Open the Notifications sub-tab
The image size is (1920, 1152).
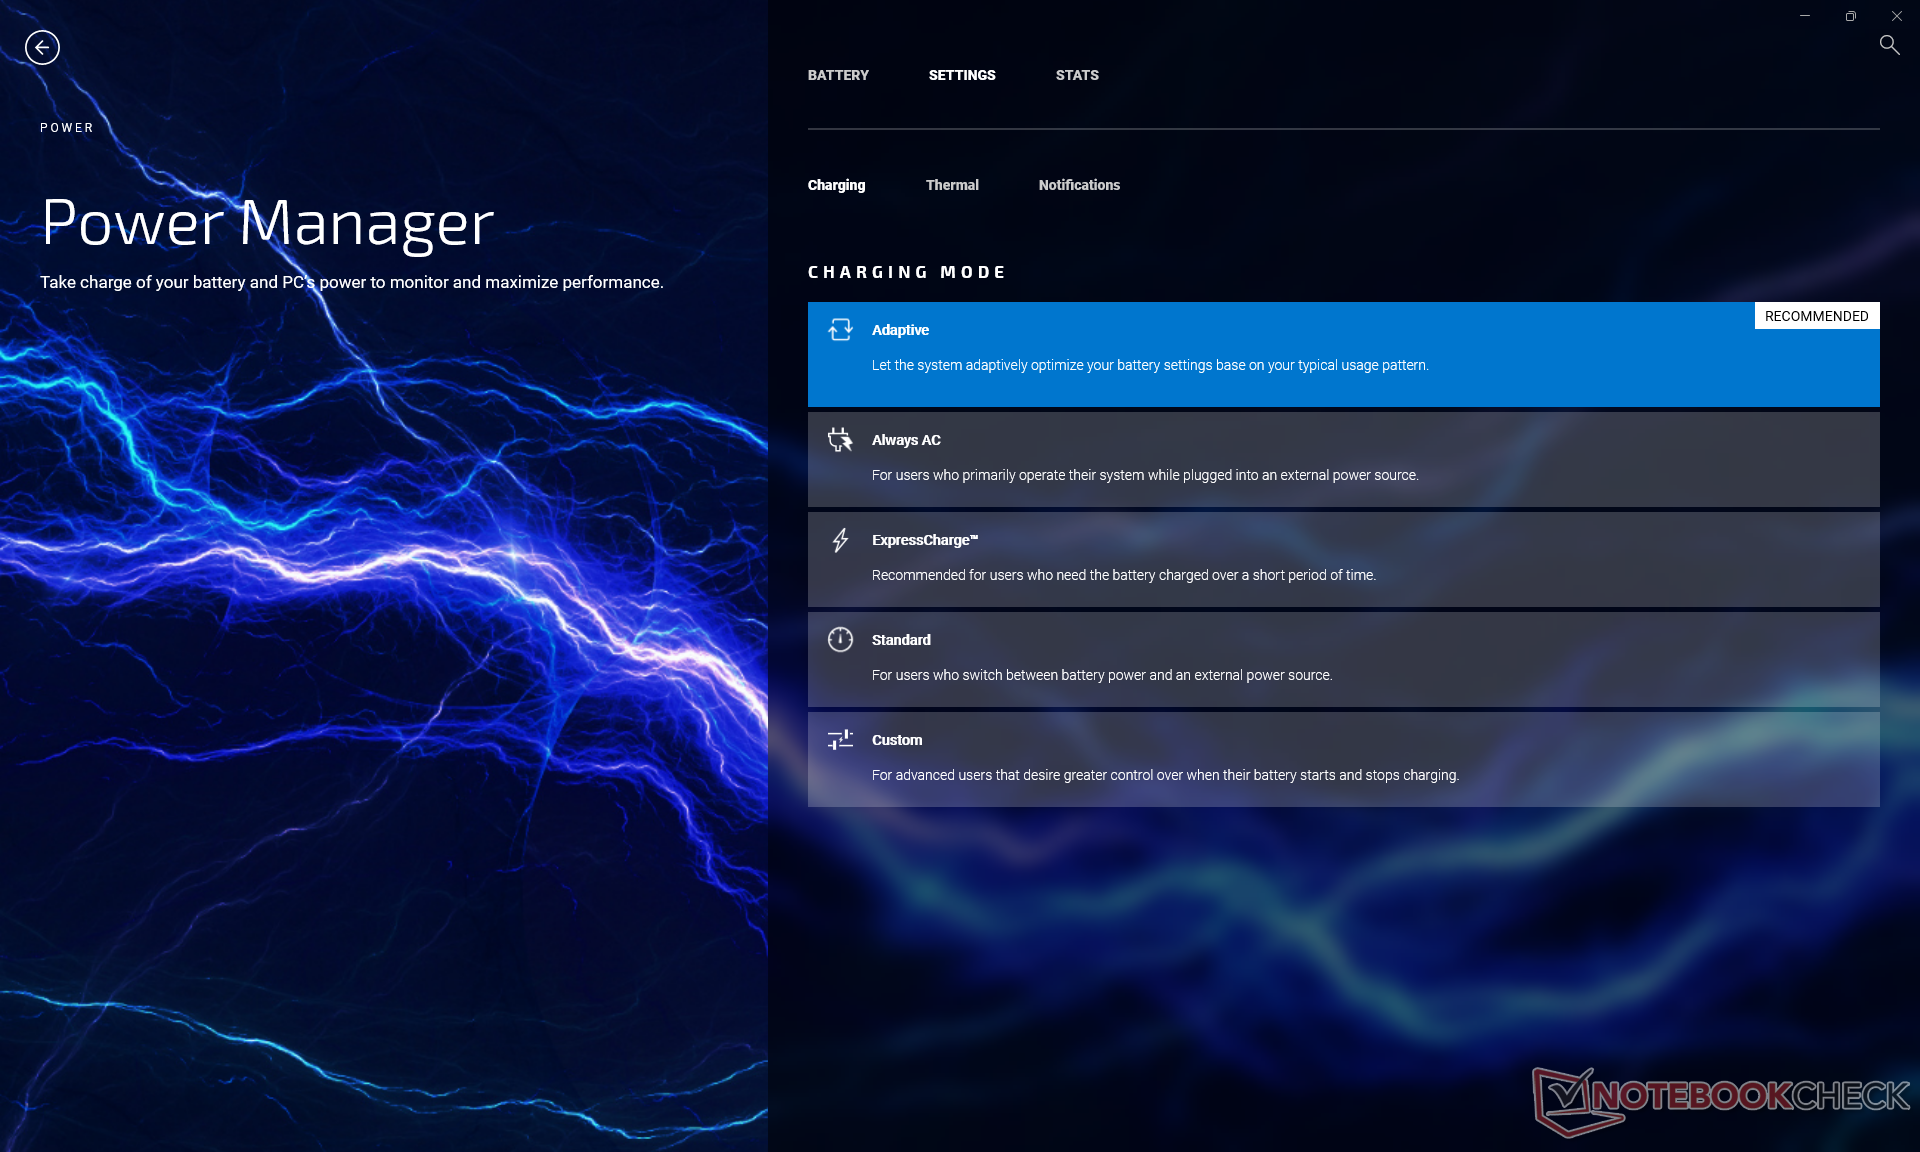point(1079,185)
